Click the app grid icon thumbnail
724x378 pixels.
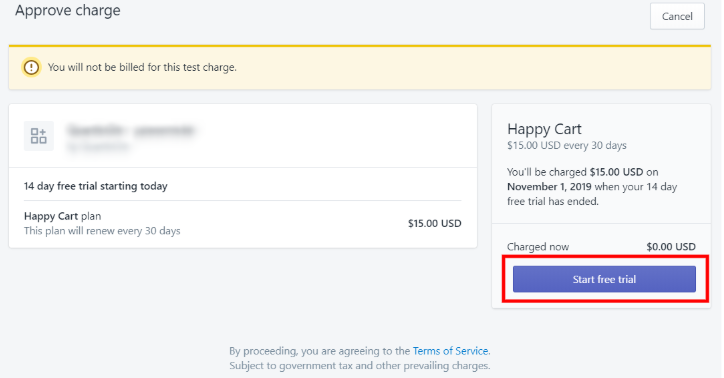coord(39,136)
